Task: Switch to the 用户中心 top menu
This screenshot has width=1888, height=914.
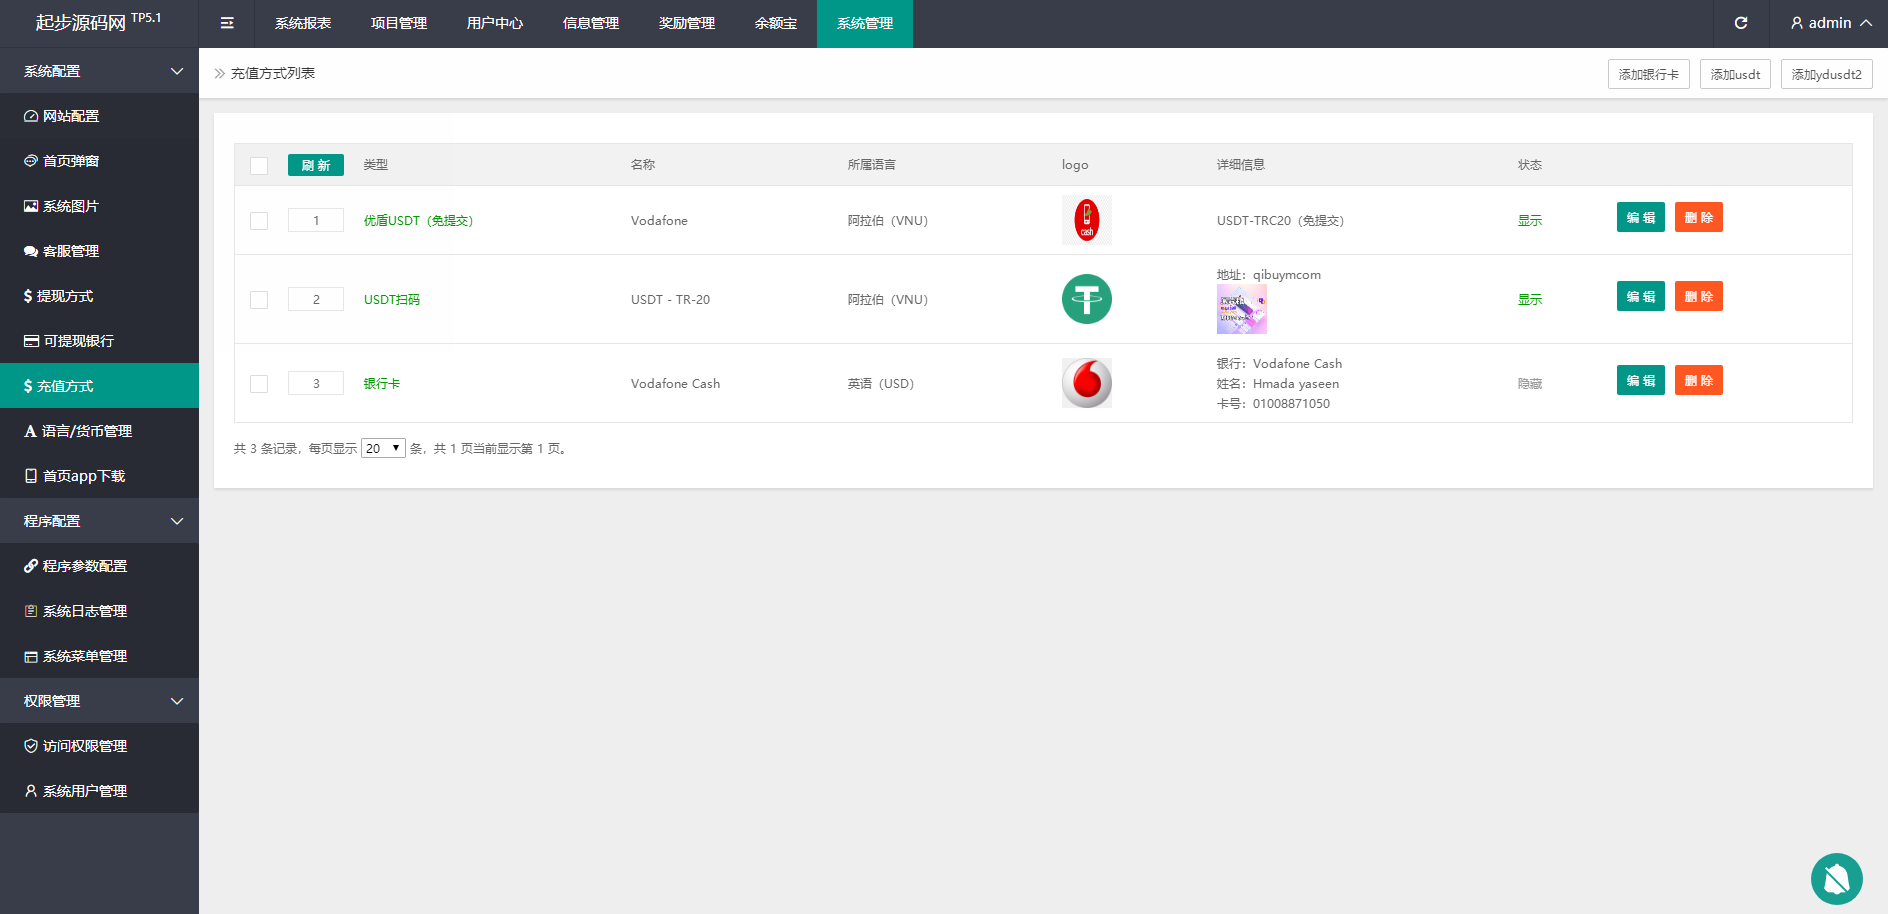Action: pyautogui.click(x=494, y=23)
